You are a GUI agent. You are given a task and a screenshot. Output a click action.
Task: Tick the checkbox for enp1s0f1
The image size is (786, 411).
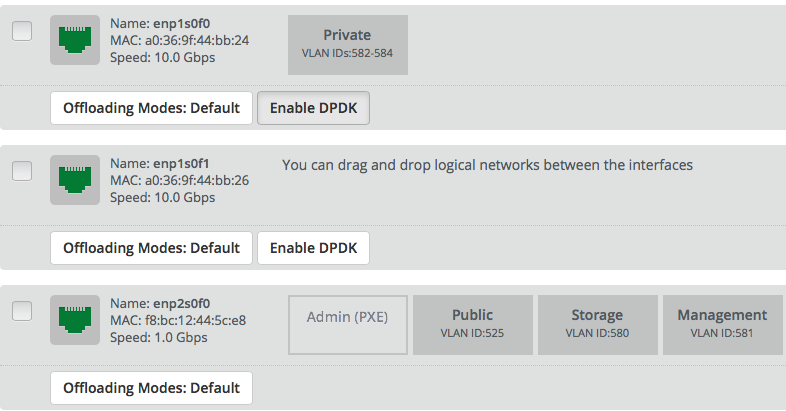point(22,172)
